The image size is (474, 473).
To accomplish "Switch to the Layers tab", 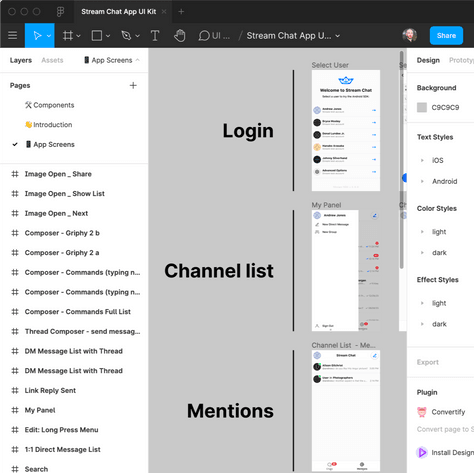I will click(x=21, y=60).
